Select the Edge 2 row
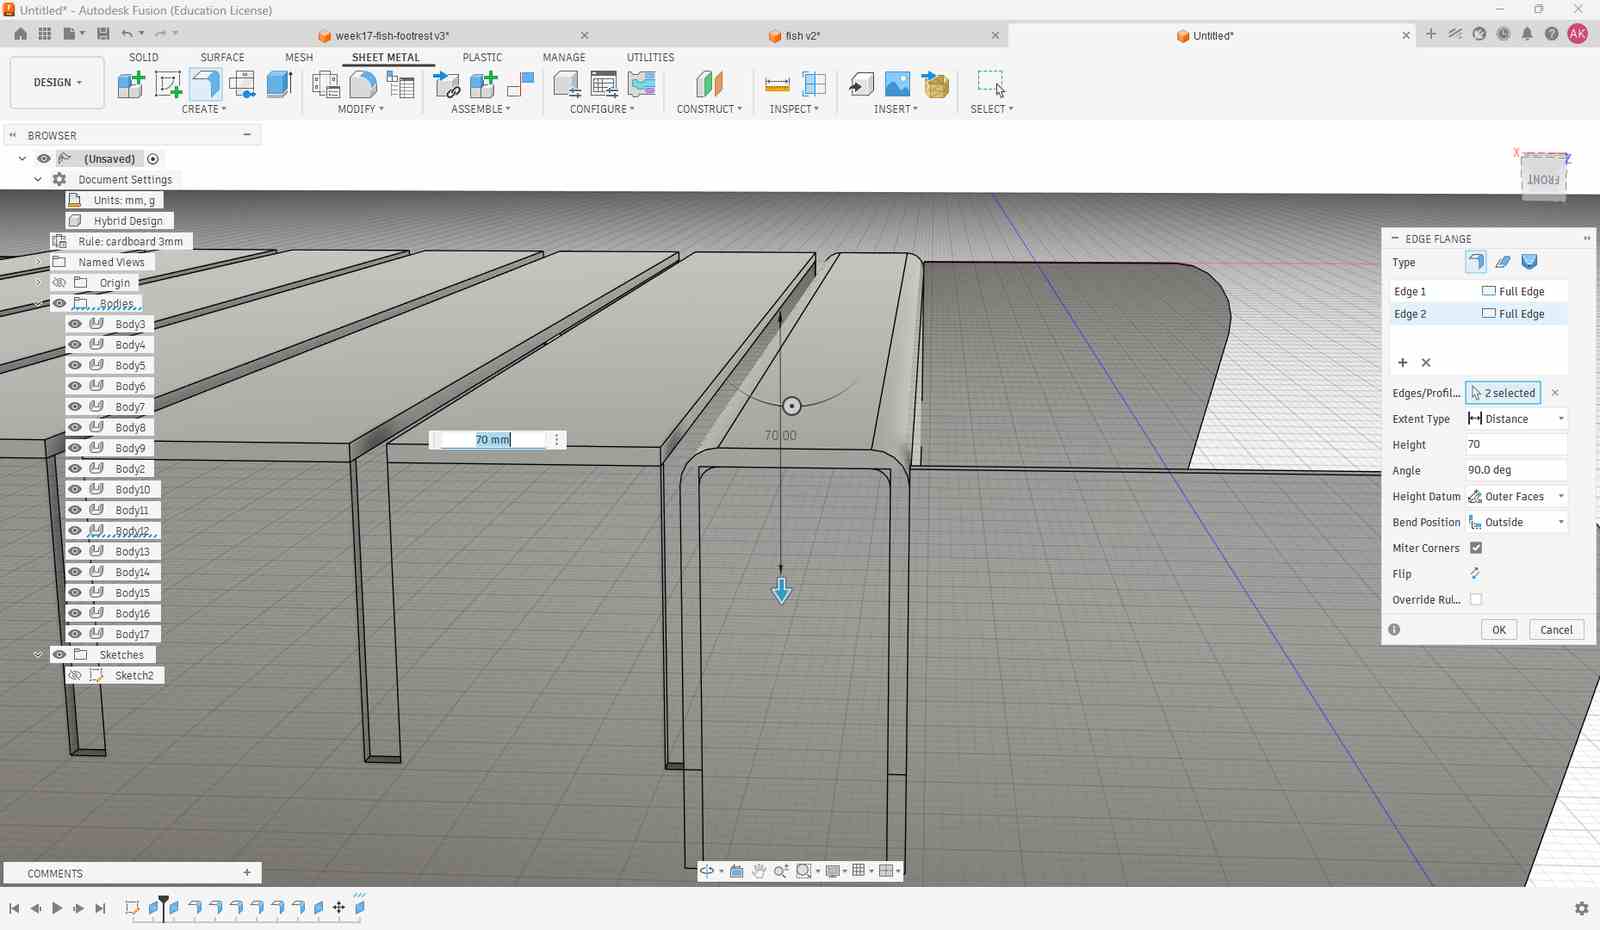Screen dimensions: 1600x930 coord(1479,314)
